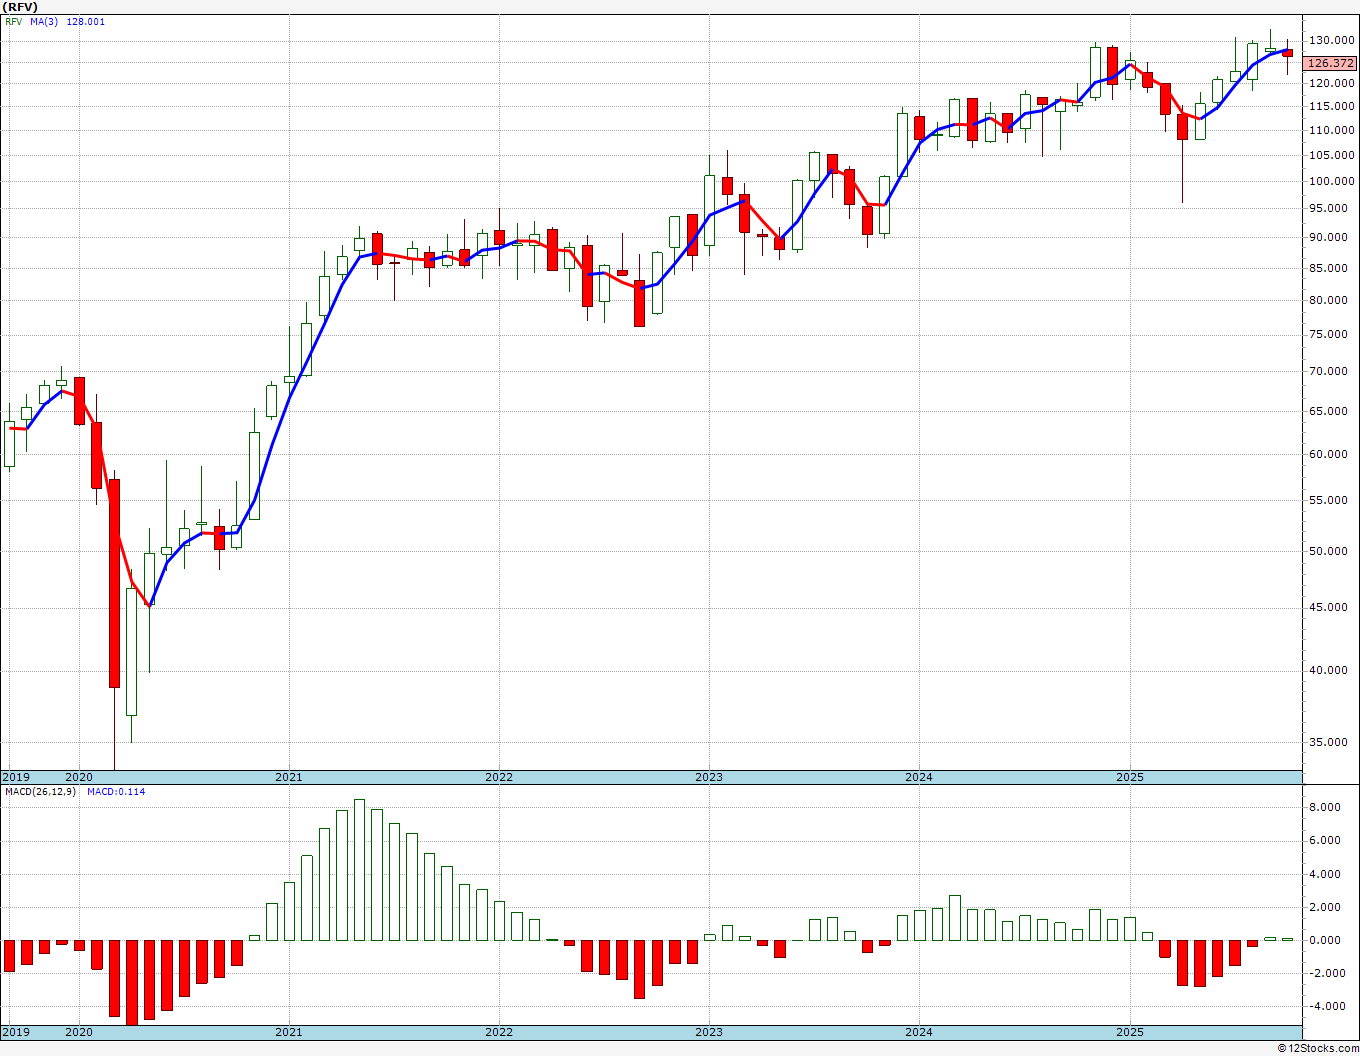1360x1056 pixels.
Task: Select the 120.000 price axis label
Action: [1331, 84]
